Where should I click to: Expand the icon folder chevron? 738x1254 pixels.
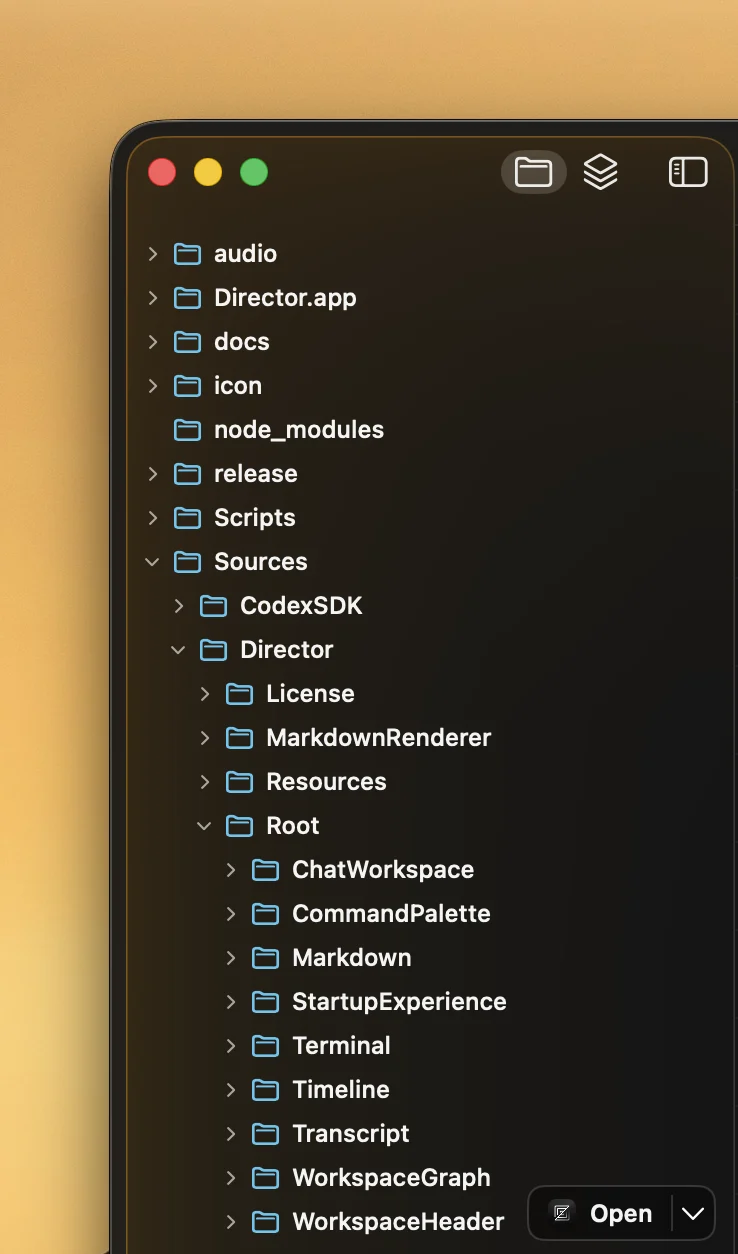(153, 386)
